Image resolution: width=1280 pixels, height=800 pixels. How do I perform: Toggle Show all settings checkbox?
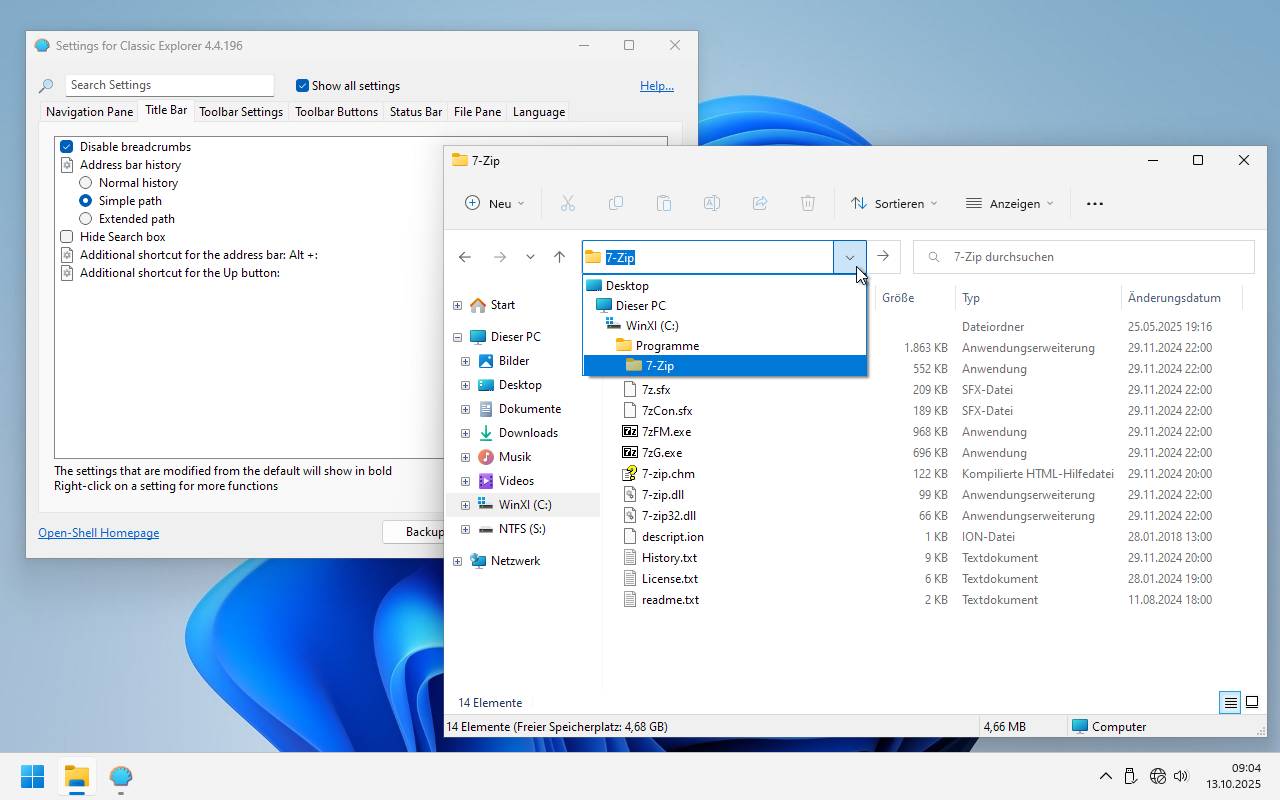tap(302, 86)
